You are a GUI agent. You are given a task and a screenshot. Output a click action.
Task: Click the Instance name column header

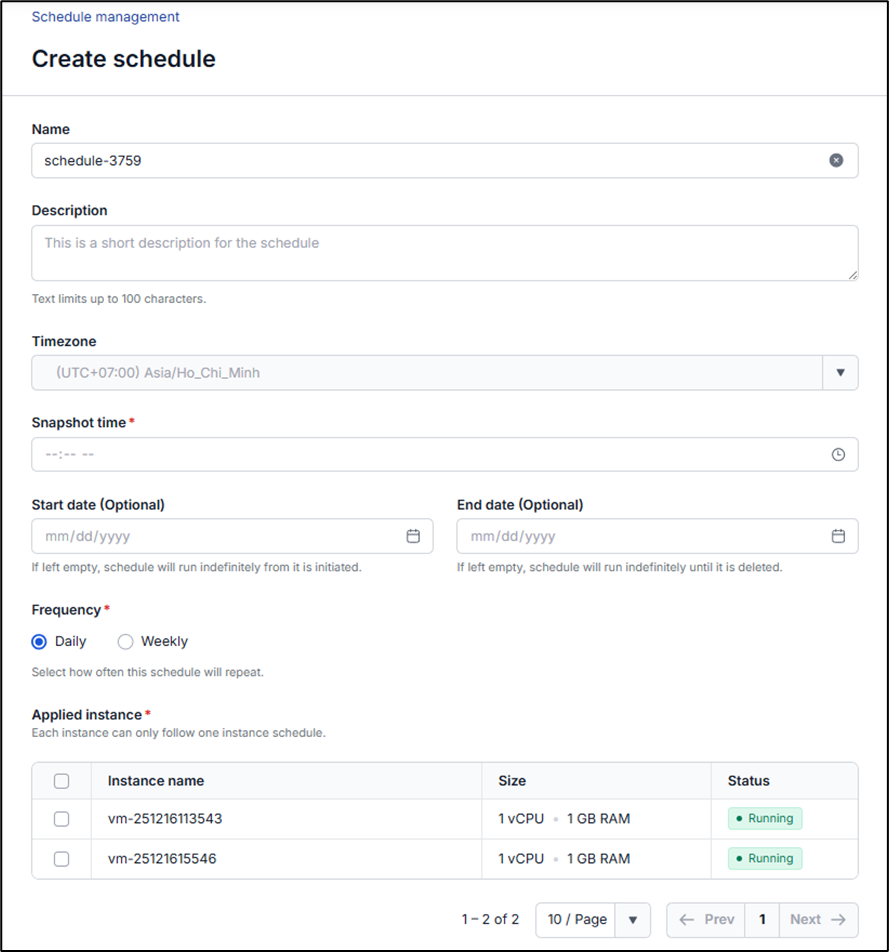(x=156, y=781)
